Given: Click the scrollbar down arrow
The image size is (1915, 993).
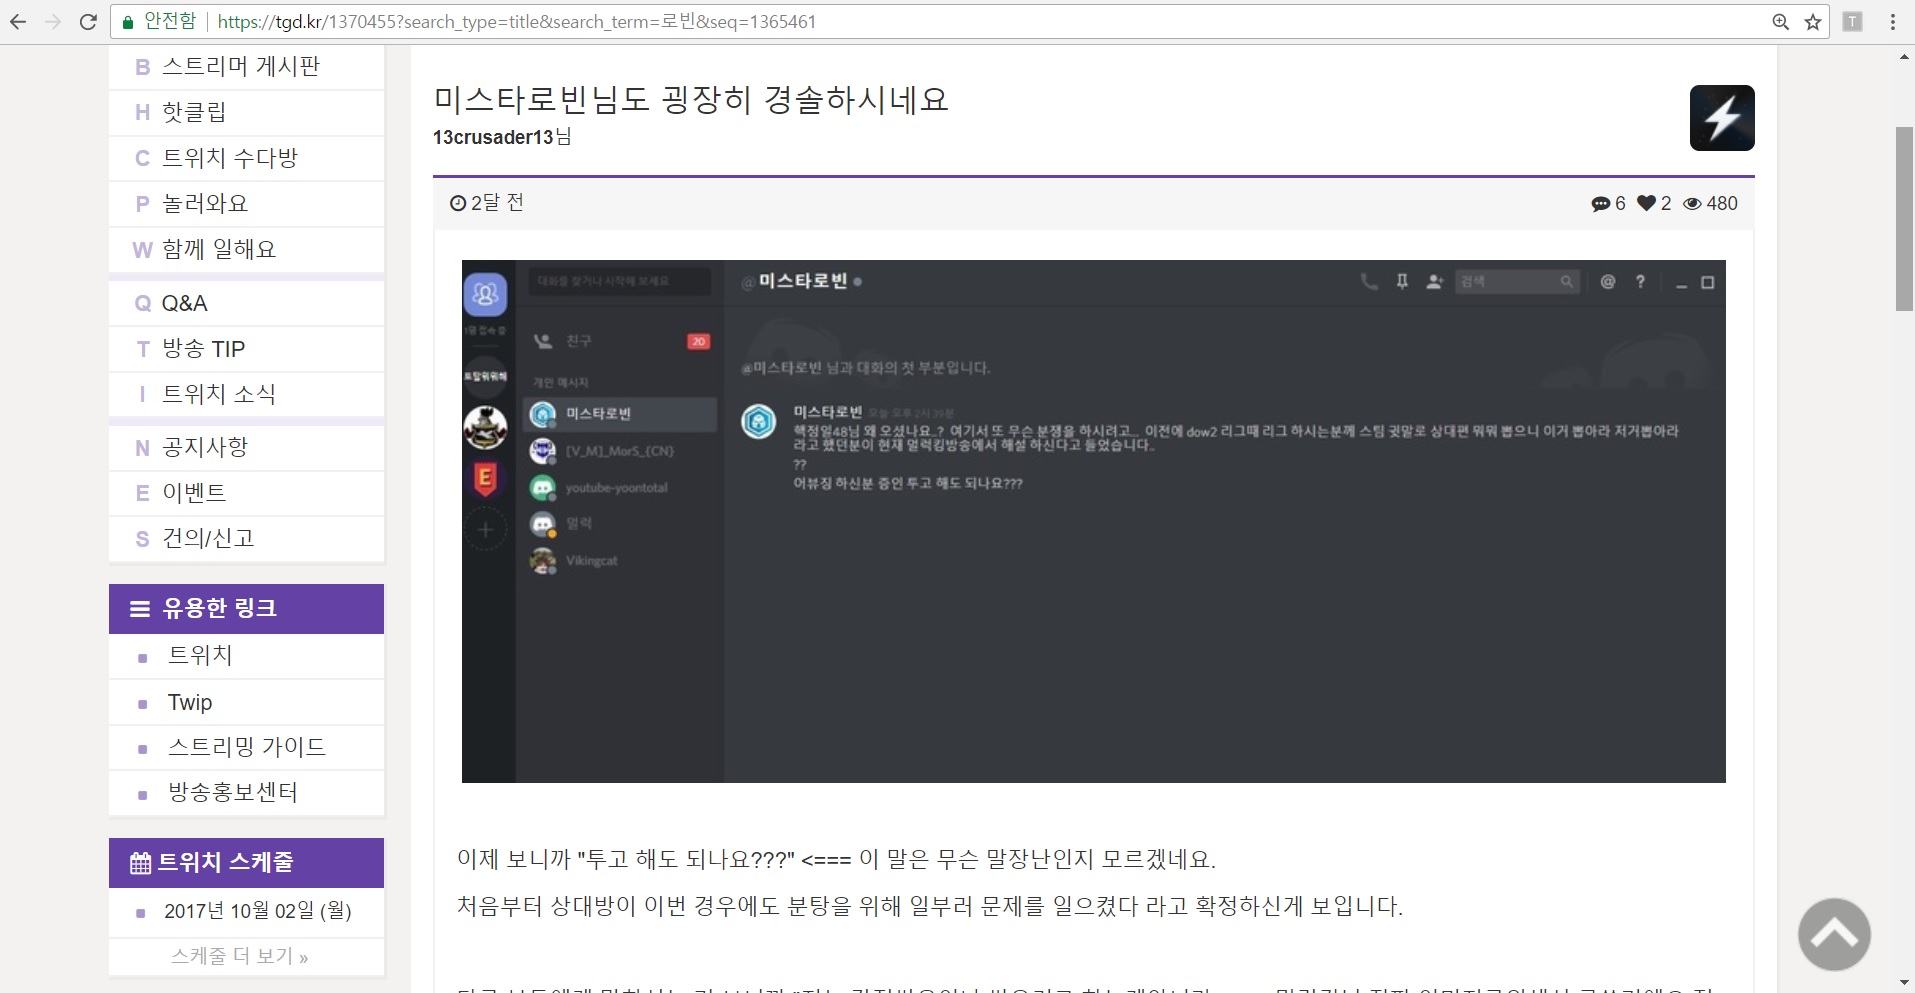Looking at the screenshot, I should tap(1904, 983).
